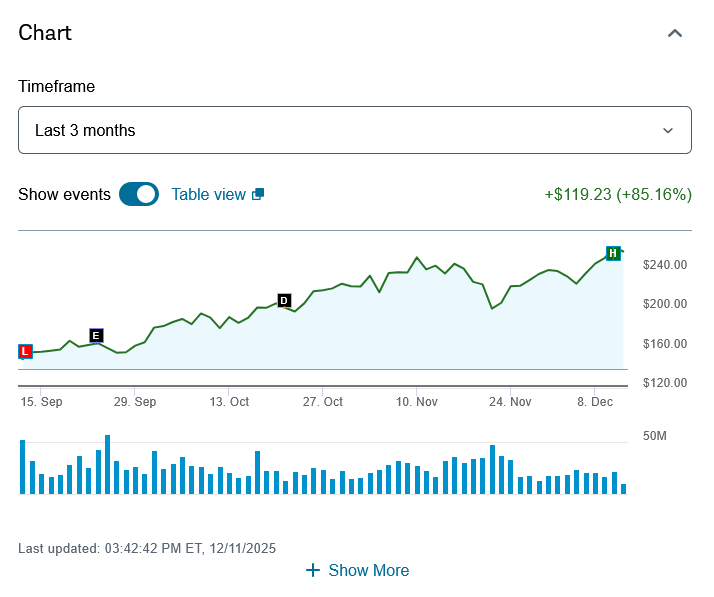Toggle the Show events switch off
Image resolution: width=714 pixels, height=597 pixels.
[139, 194]
